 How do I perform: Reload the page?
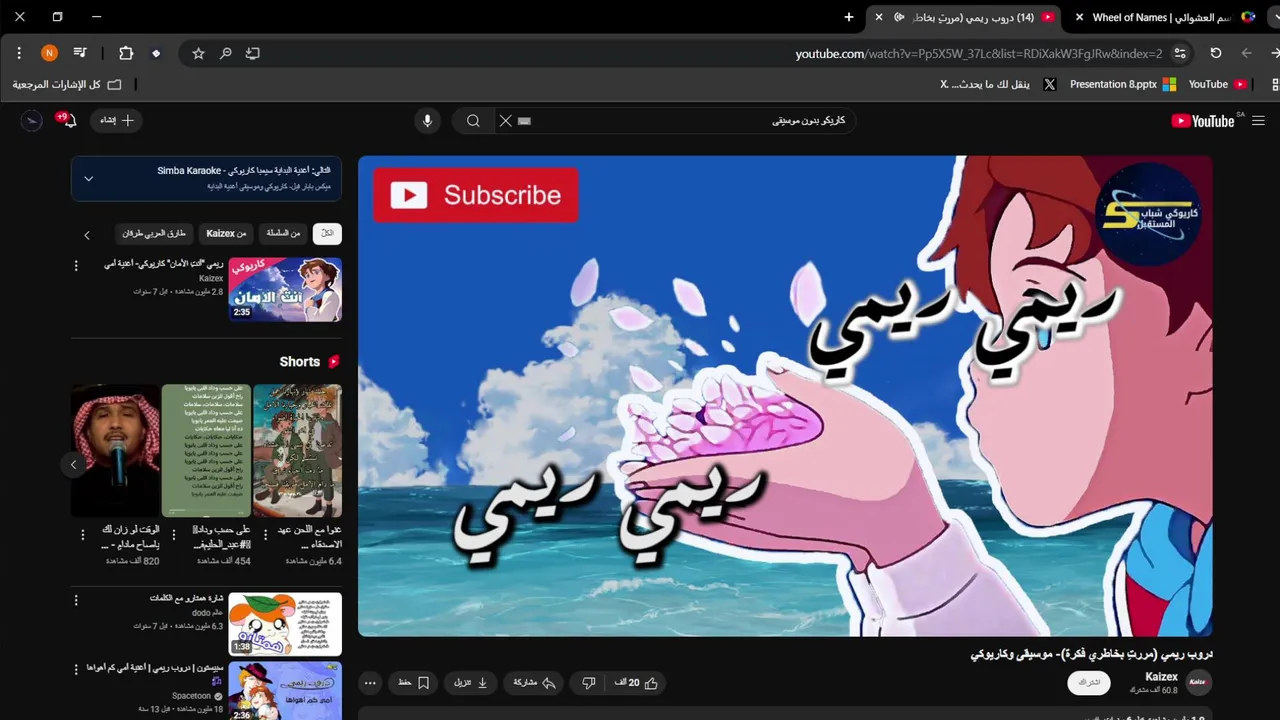coord(1216,53)
